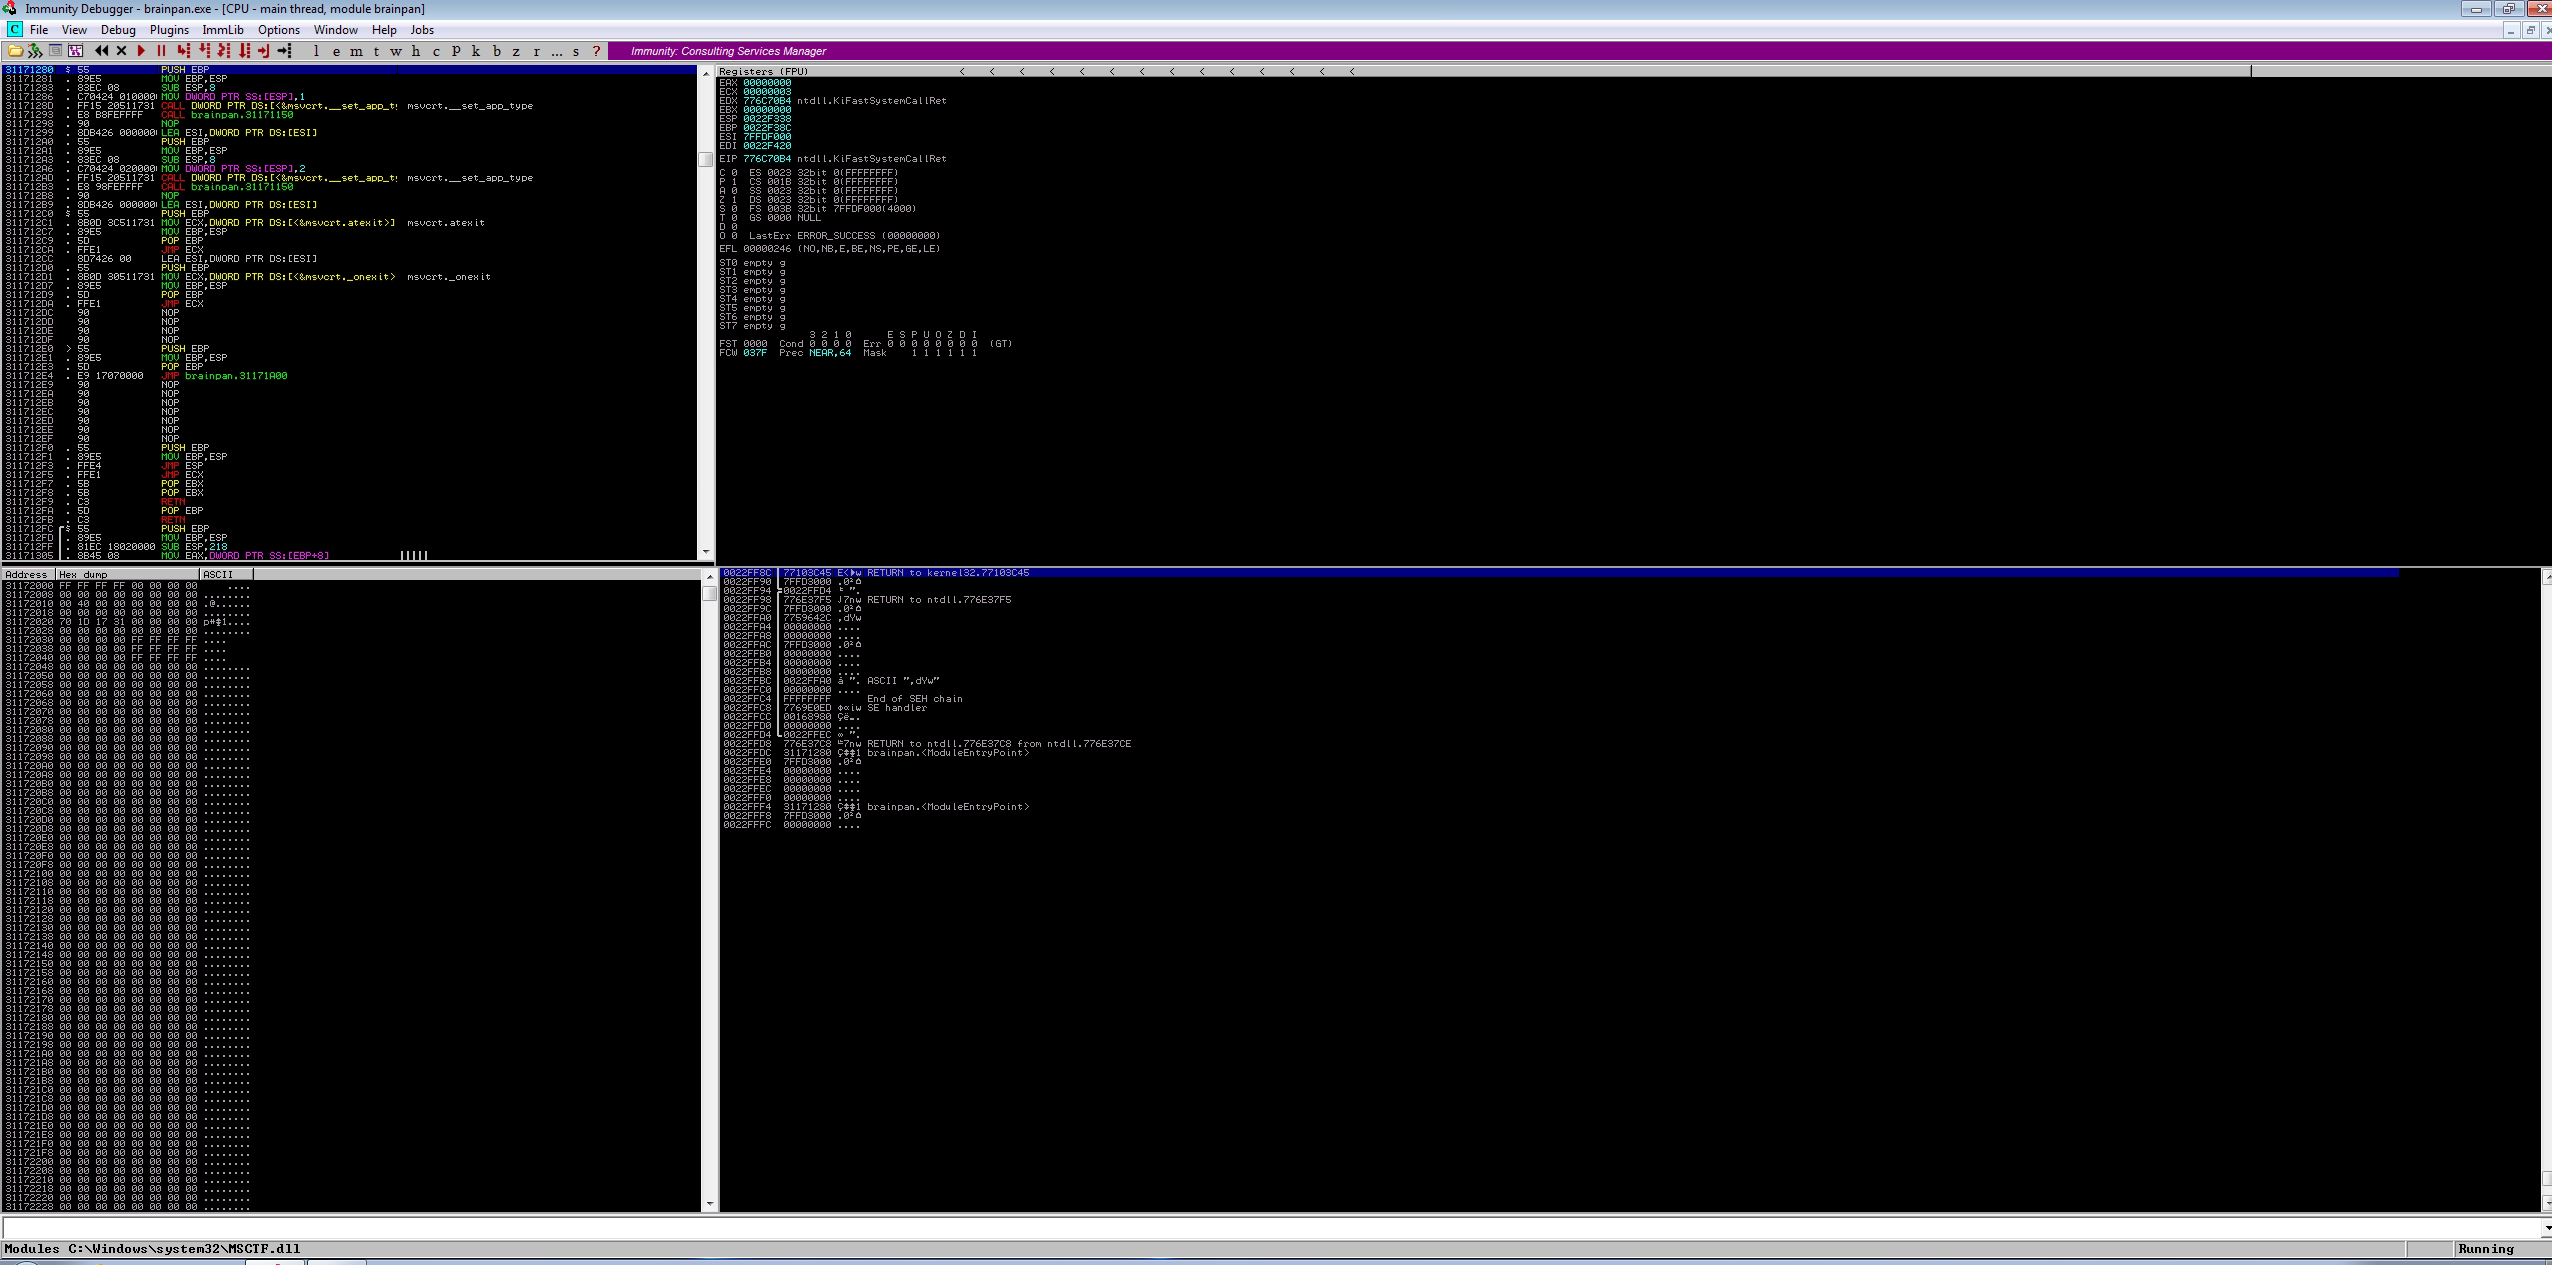Select the PUSH EBP line at 31171280
This screenshot has height=1265, width=2552.
point(185,70)
